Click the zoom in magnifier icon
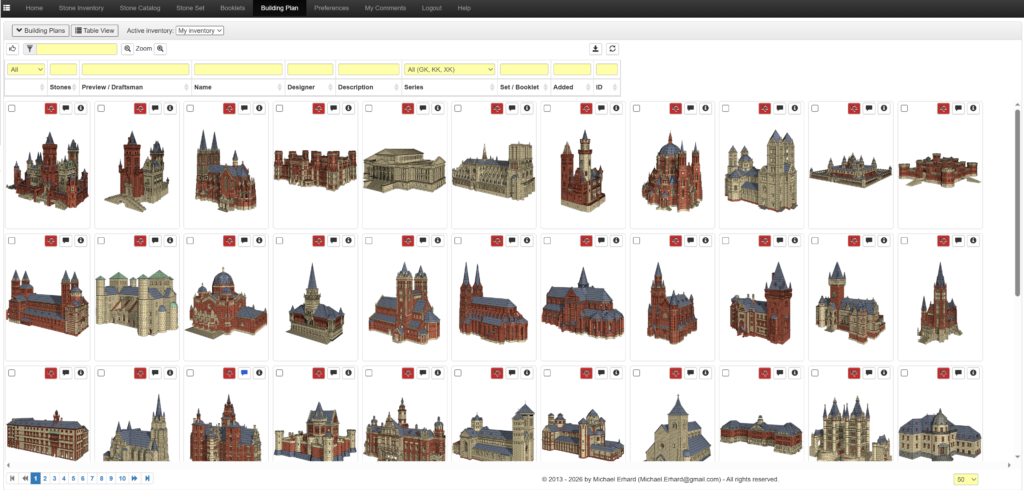Image resolution: width=1024 pixels, height=490 pixels. point(160,48)
